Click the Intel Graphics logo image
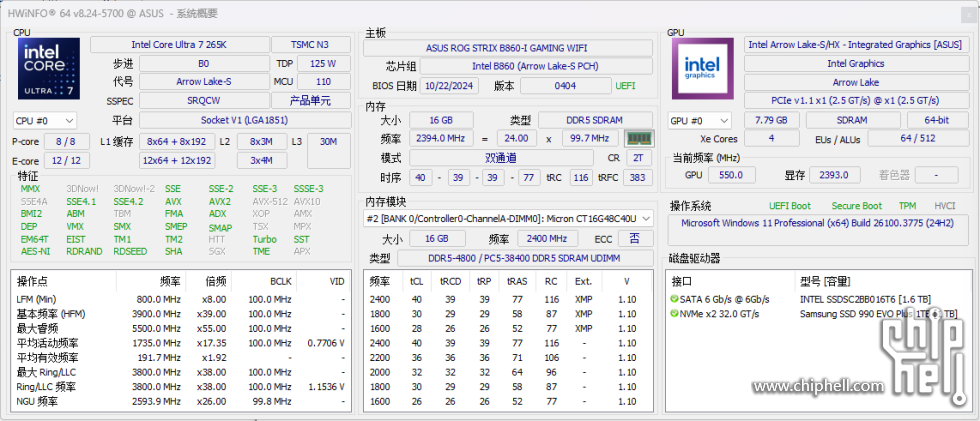Viewport: 980px width, 421px height. click(x=702, y=69)
